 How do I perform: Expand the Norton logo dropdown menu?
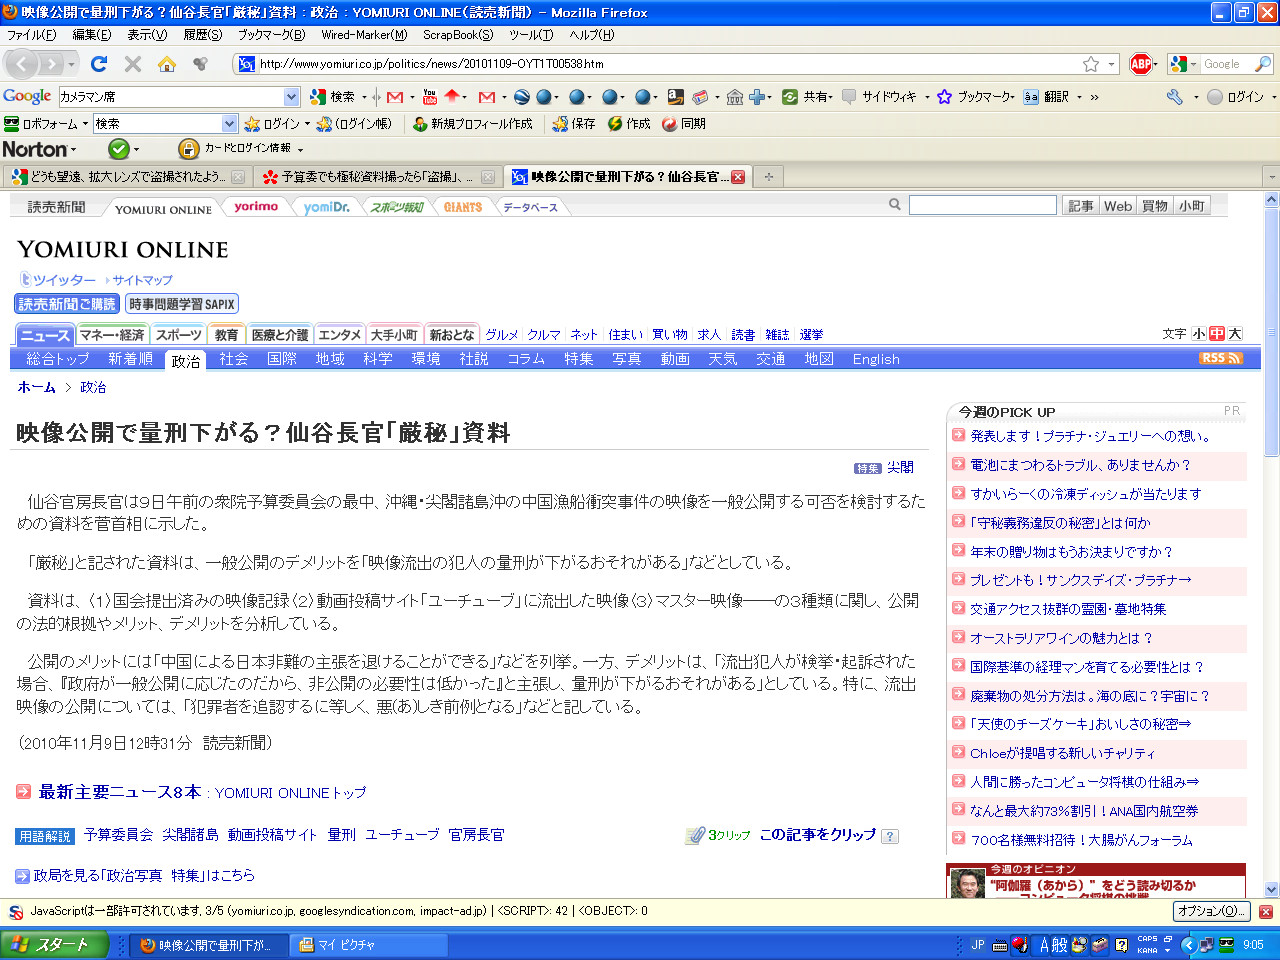click(40, 149)
